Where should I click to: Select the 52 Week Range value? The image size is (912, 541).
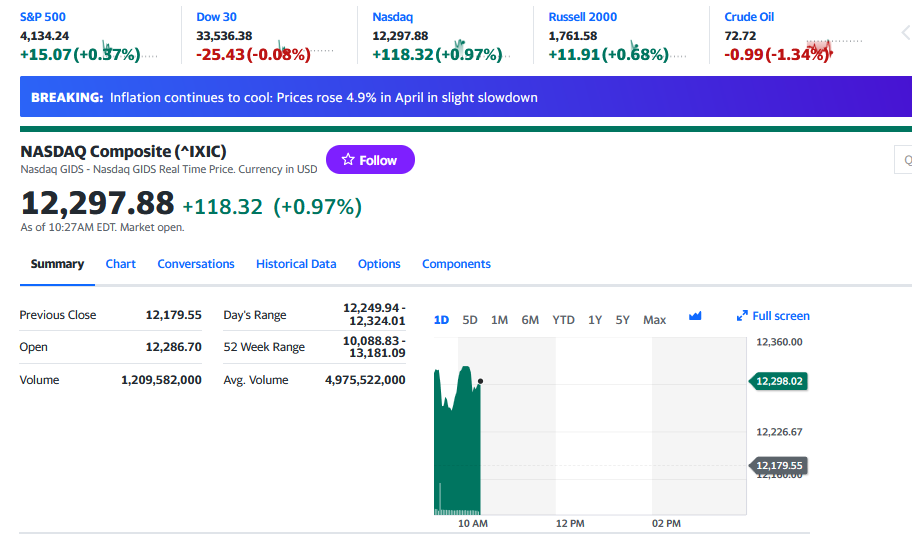[x=374, y=347]
